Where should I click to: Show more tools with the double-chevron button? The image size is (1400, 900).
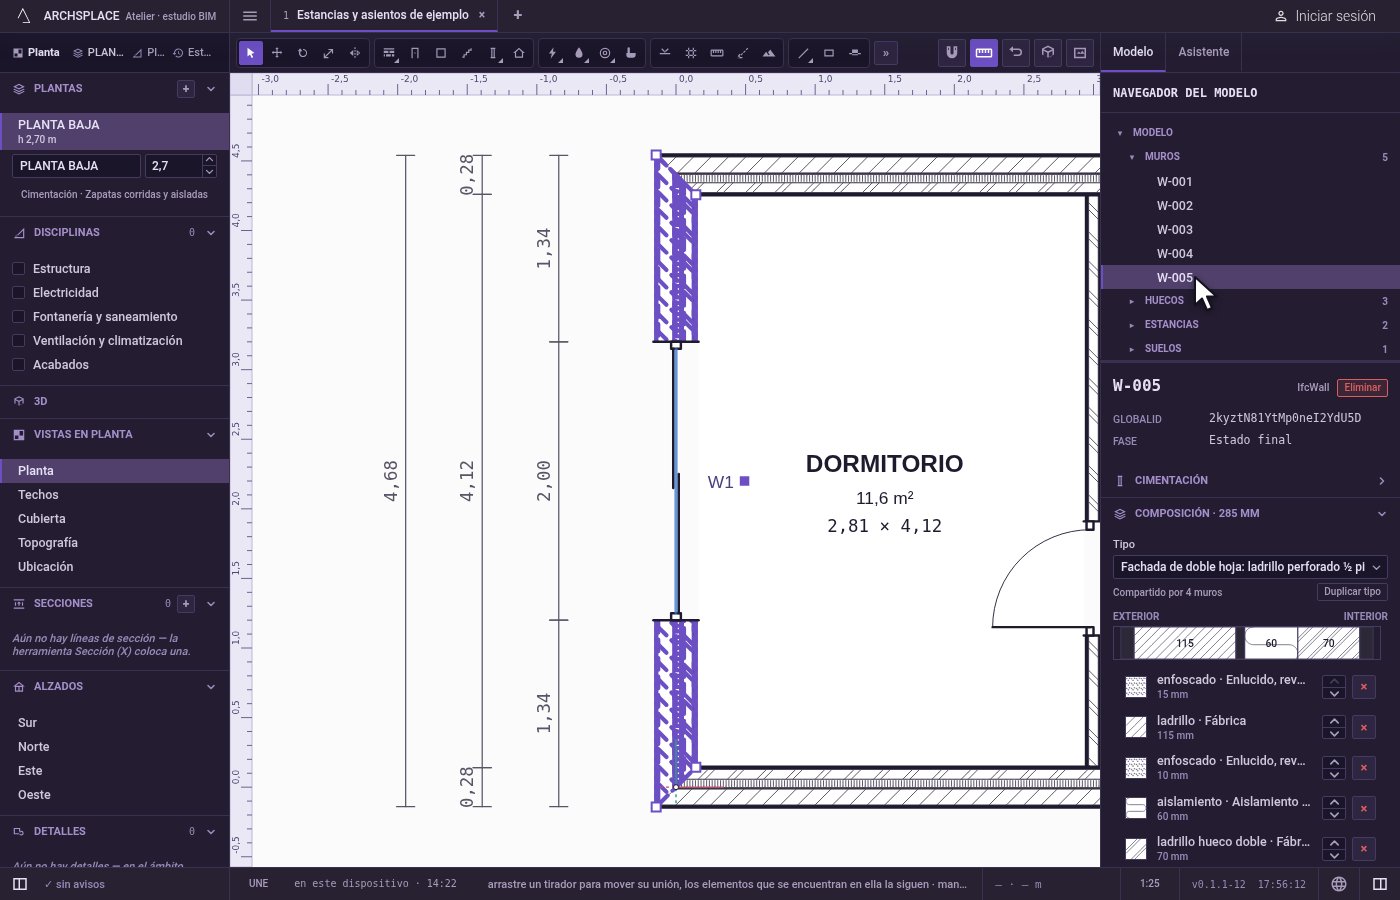coord(886,53)
